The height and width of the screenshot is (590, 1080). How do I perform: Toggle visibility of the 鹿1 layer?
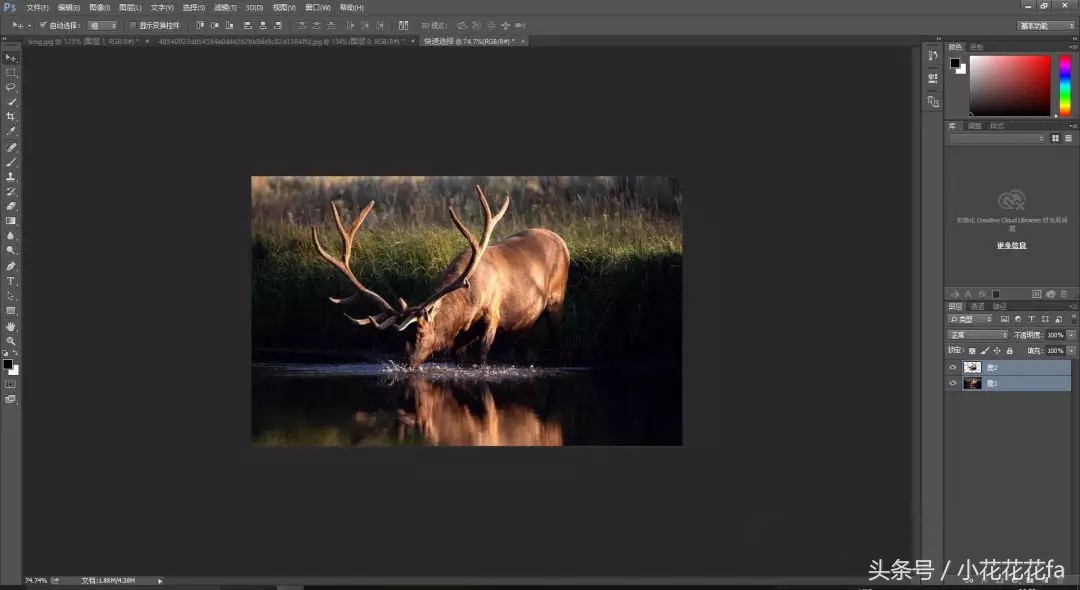point(953,383)
